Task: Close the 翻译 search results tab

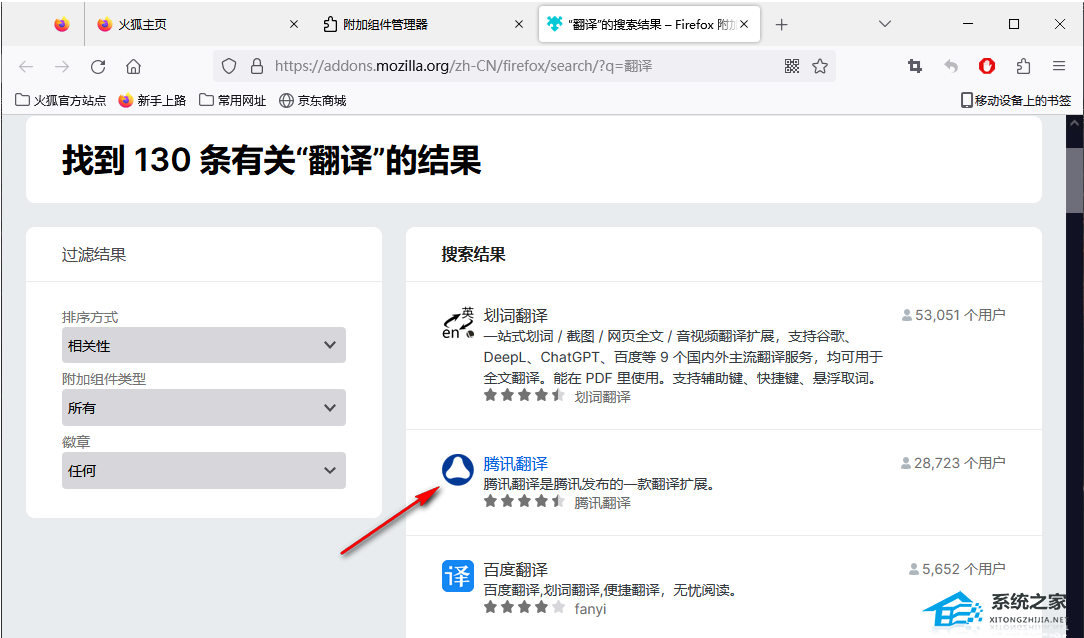Action: pos(744,24)
